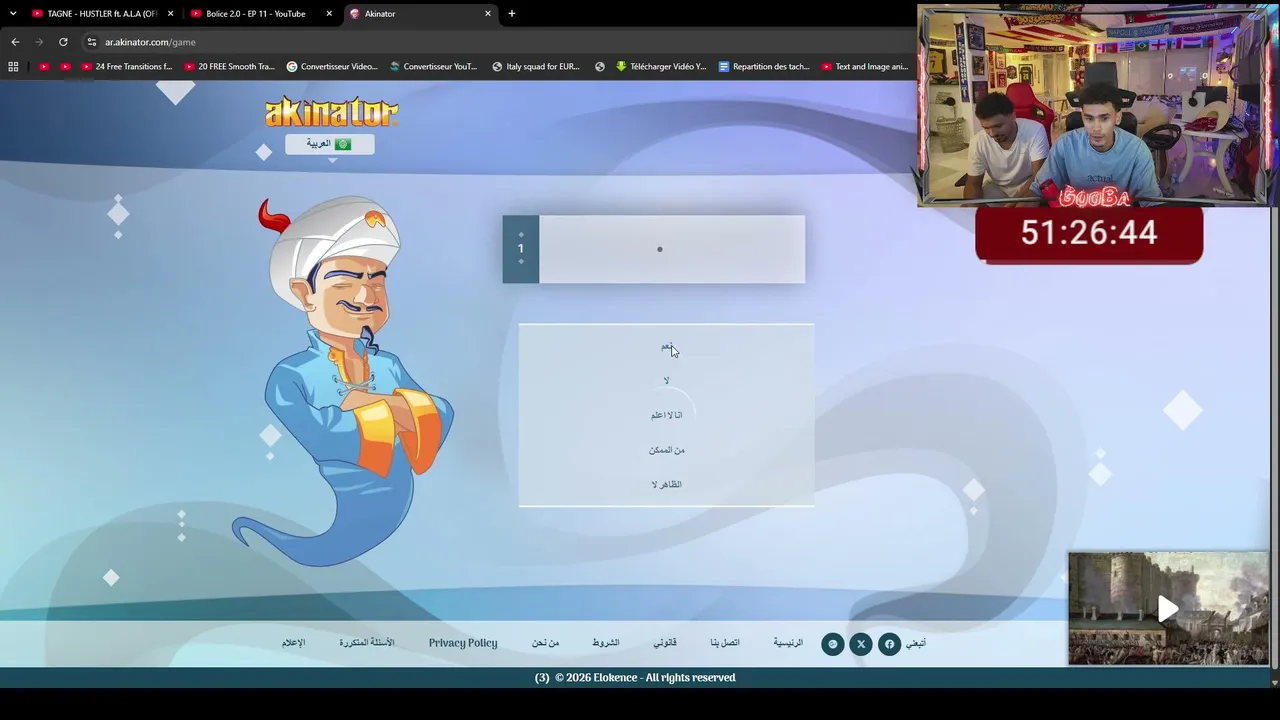Answer لا (no) to the question
This screenshot has height=720, width=1280.
coord(666,381)
